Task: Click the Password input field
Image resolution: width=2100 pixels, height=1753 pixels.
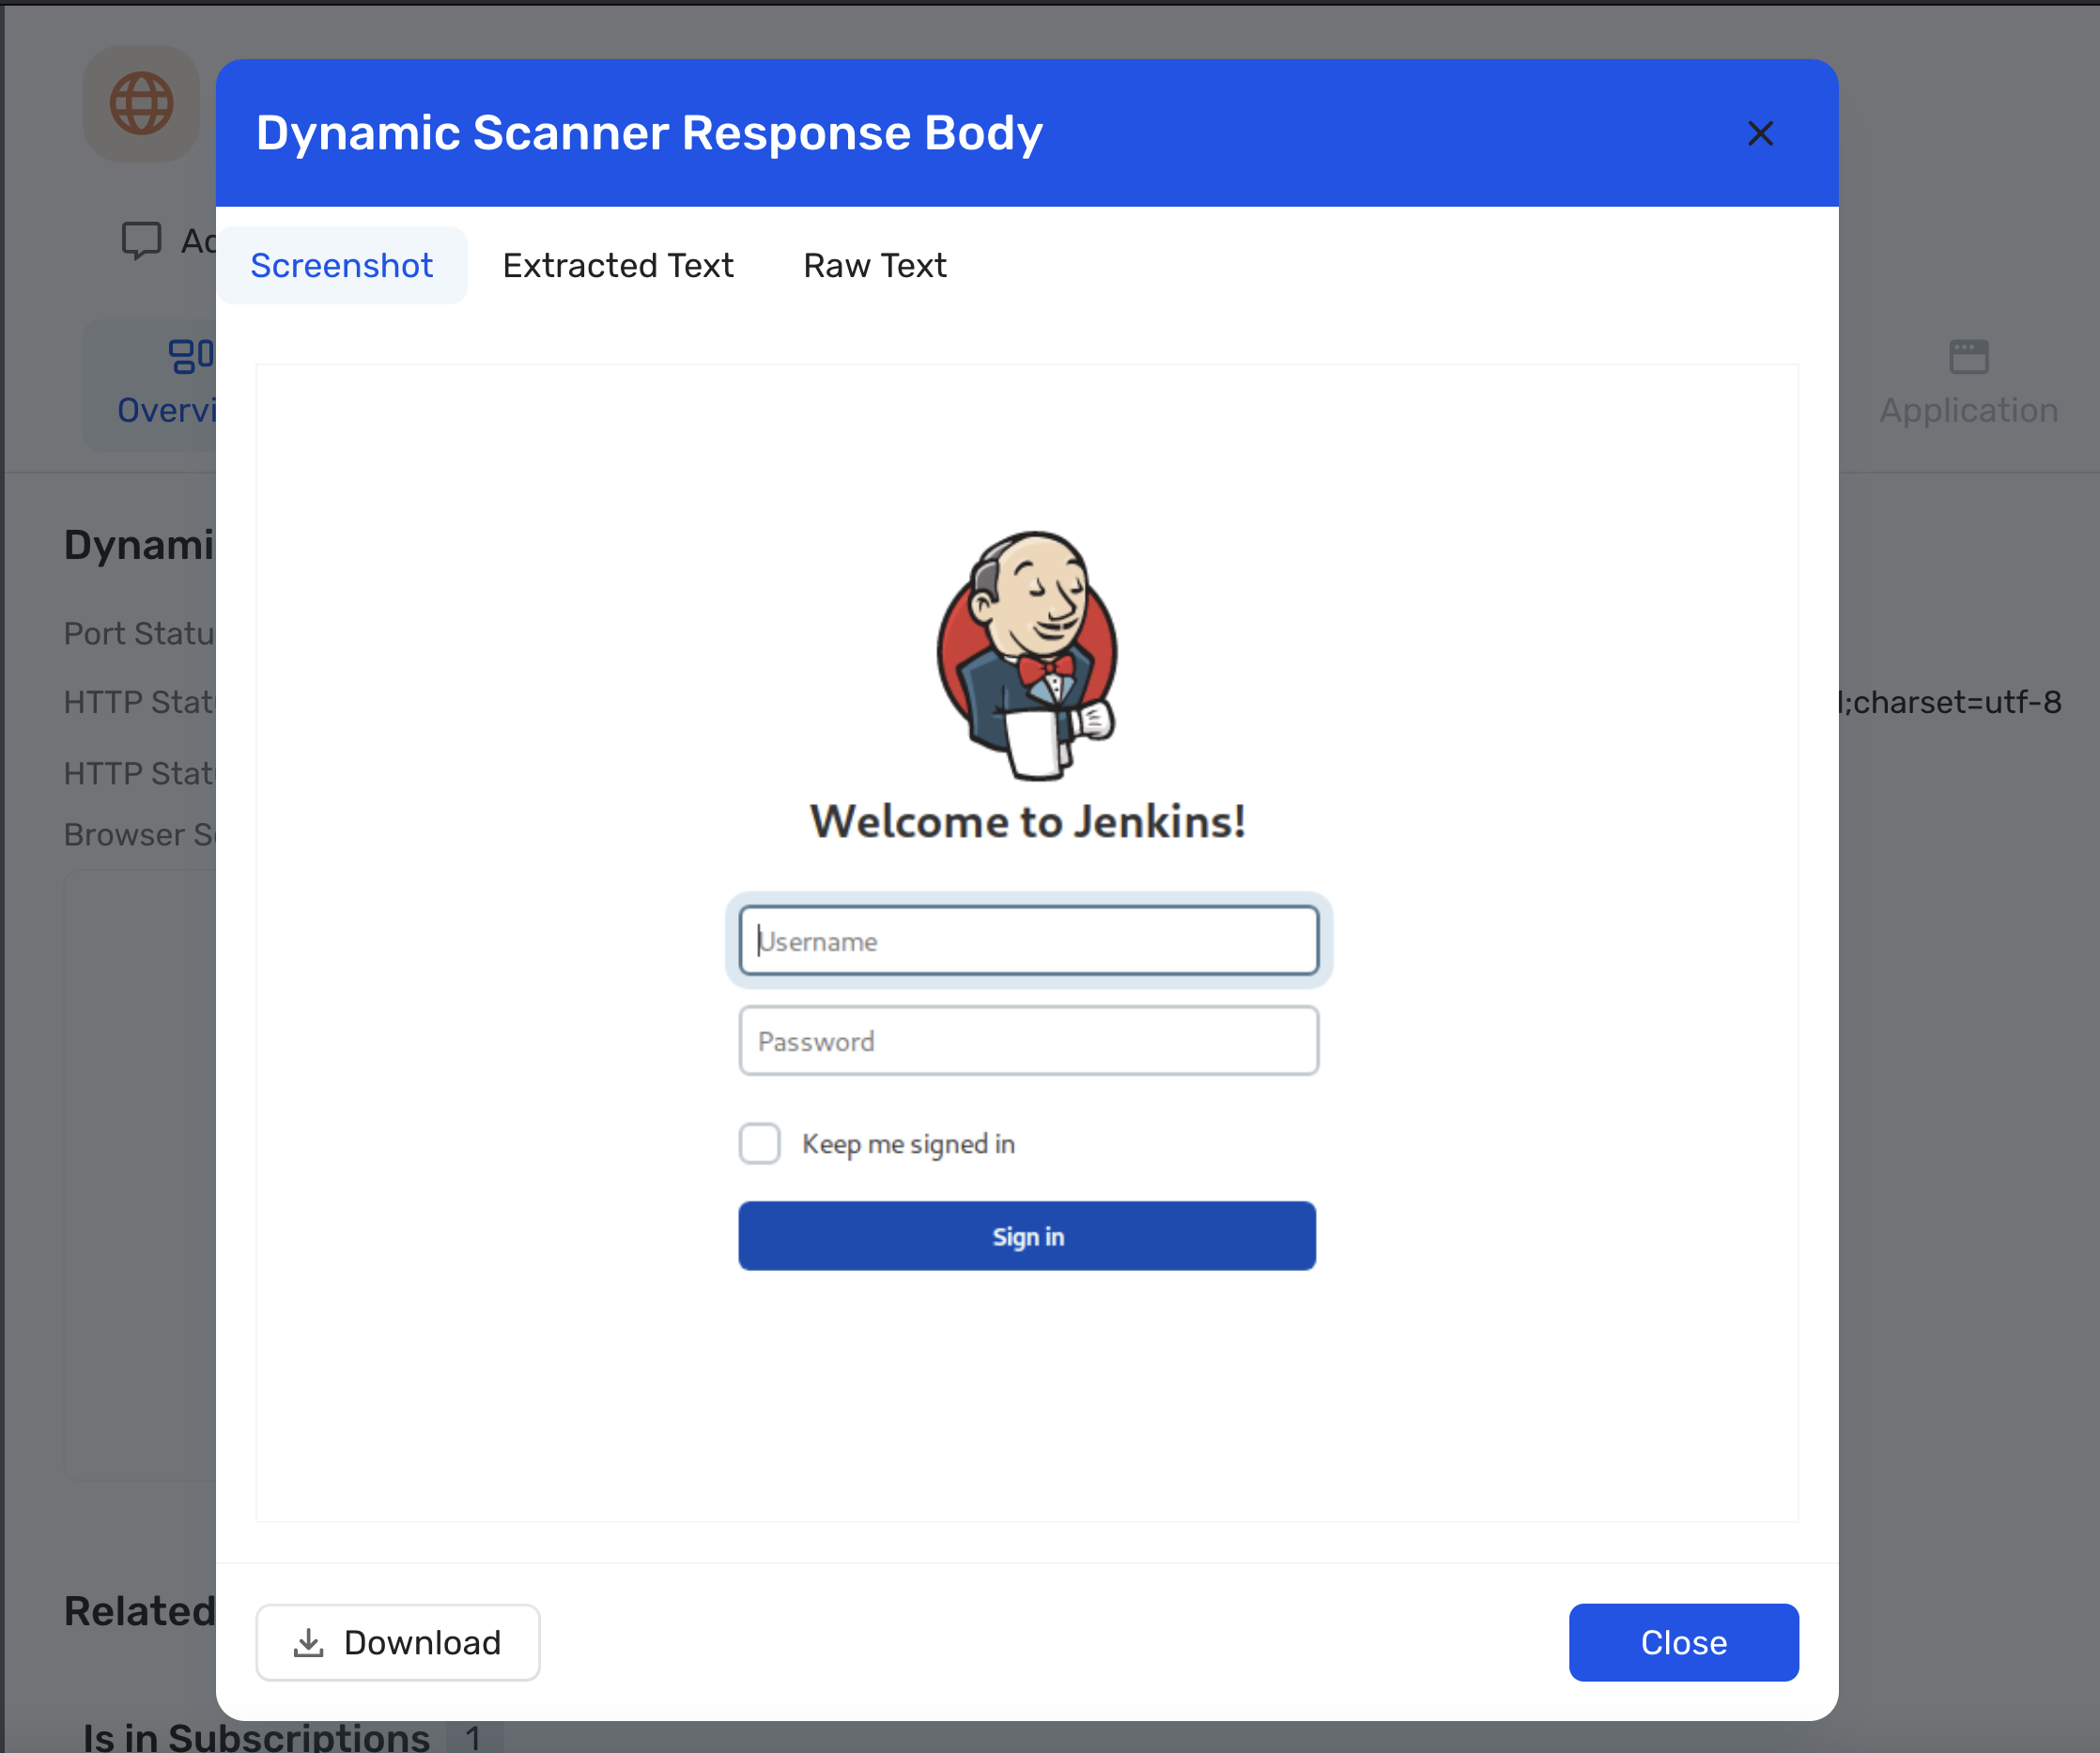Action: click(1028, 1040)
